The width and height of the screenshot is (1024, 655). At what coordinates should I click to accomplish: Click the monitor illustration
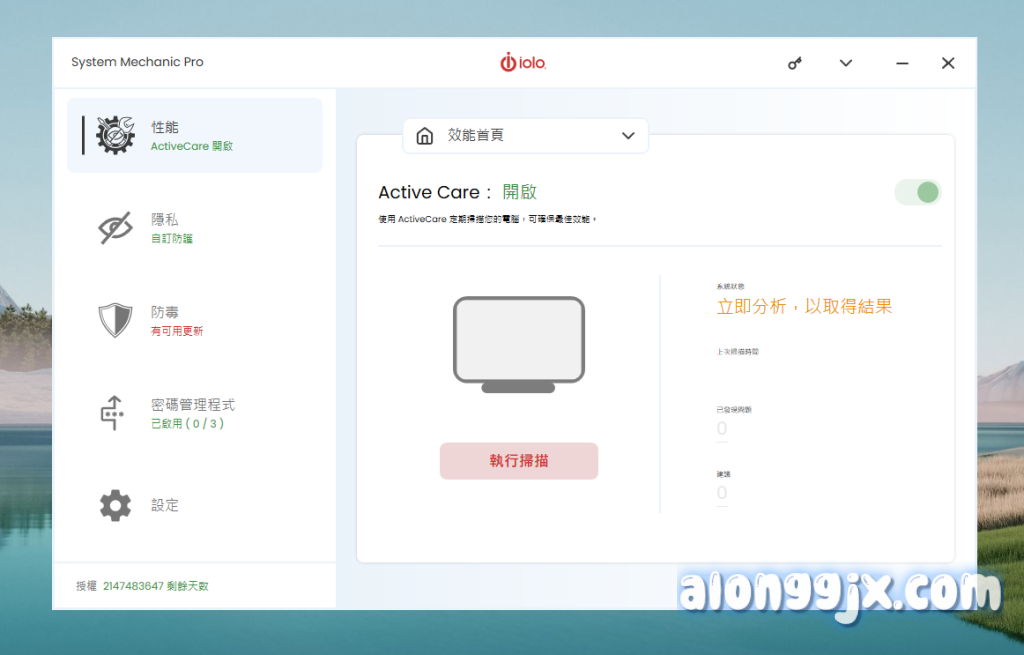(519, 344)
